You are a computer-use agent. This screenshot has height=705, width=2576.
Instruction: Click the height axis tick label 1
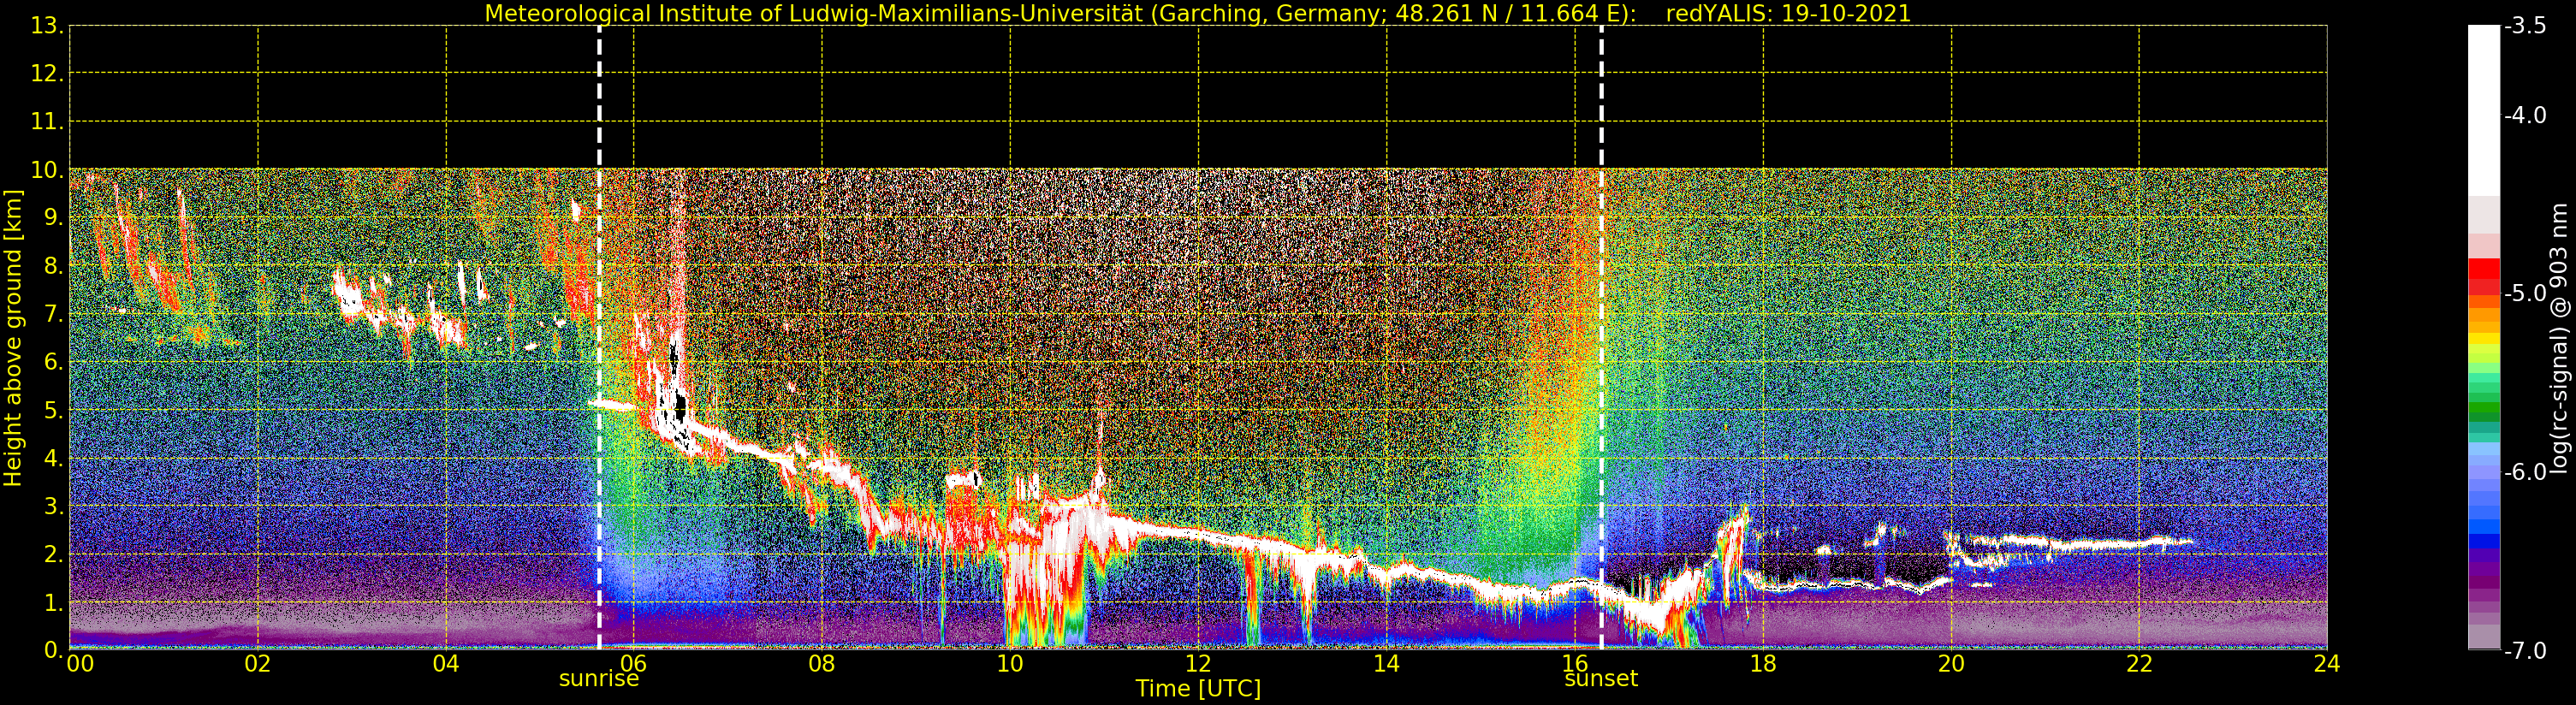pyautogui.click(x=52, y=602)
